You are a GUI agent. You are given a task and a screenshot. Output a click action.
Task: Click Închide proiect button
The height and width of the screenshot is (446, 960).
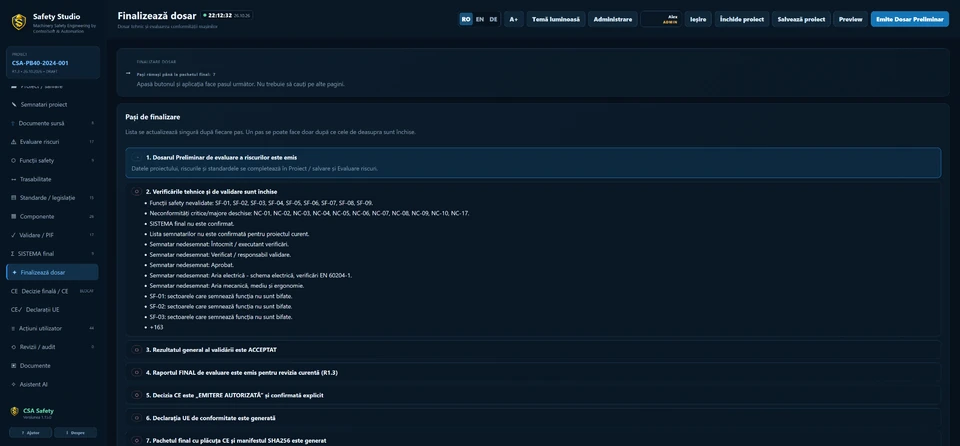tap(741, 19)
